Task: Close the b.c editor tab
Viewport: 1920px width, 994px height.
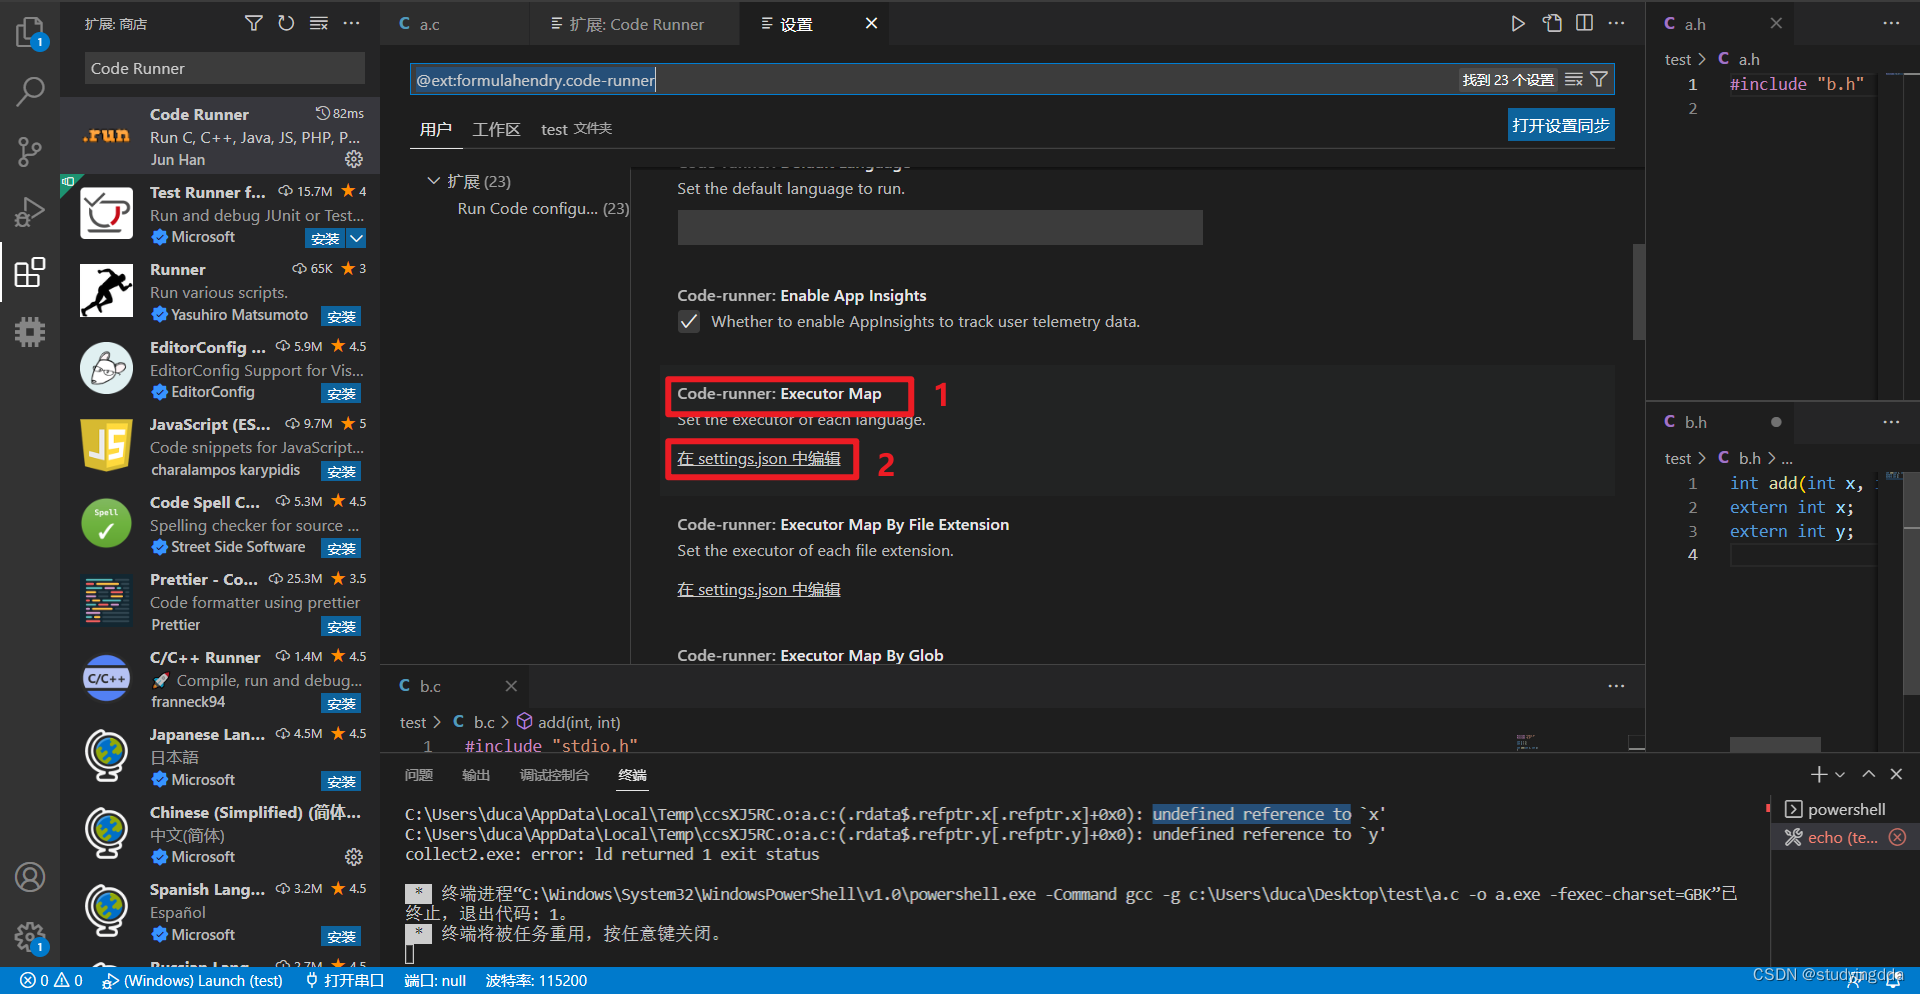Action: click(x=511, y=686)
